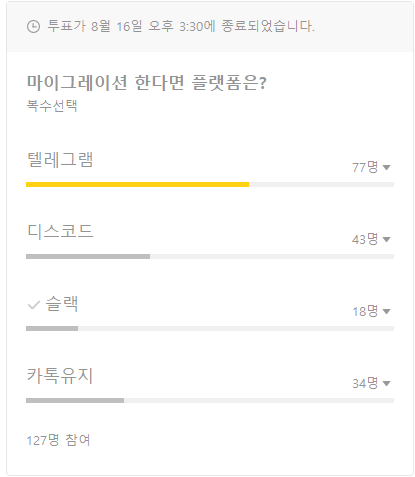Click the 34명 vote count for 카톡유지
Viewport: 415px width, 477px height.
[365, 383]
